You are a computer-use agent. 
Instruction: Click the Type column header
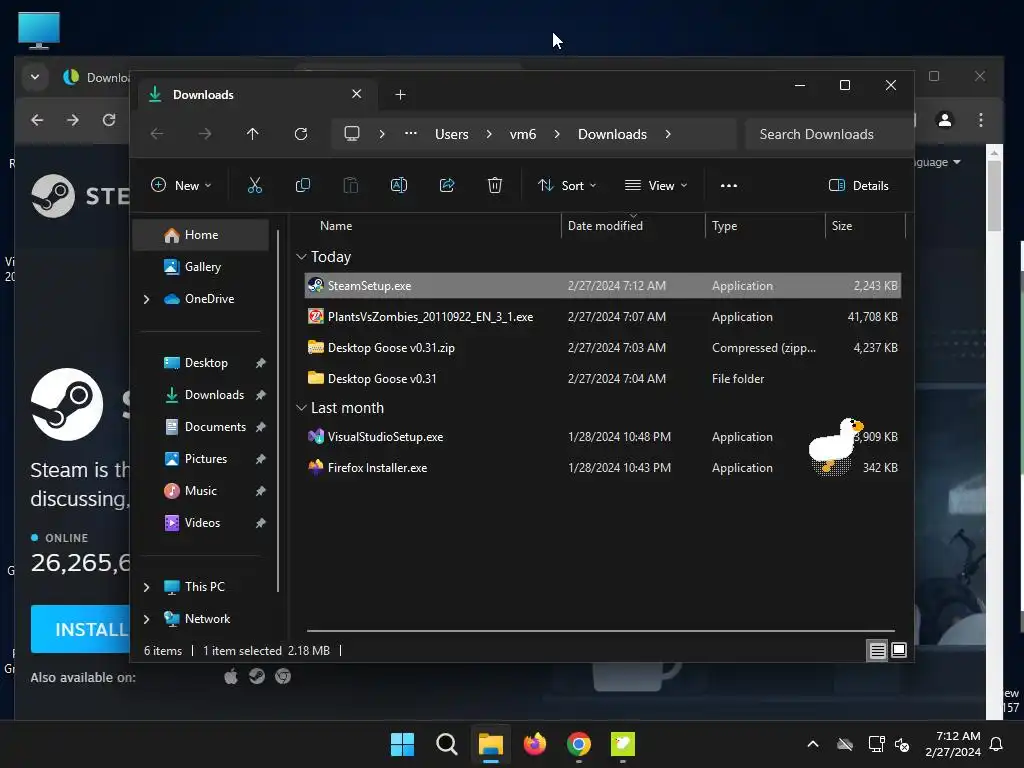click(765, 225)
